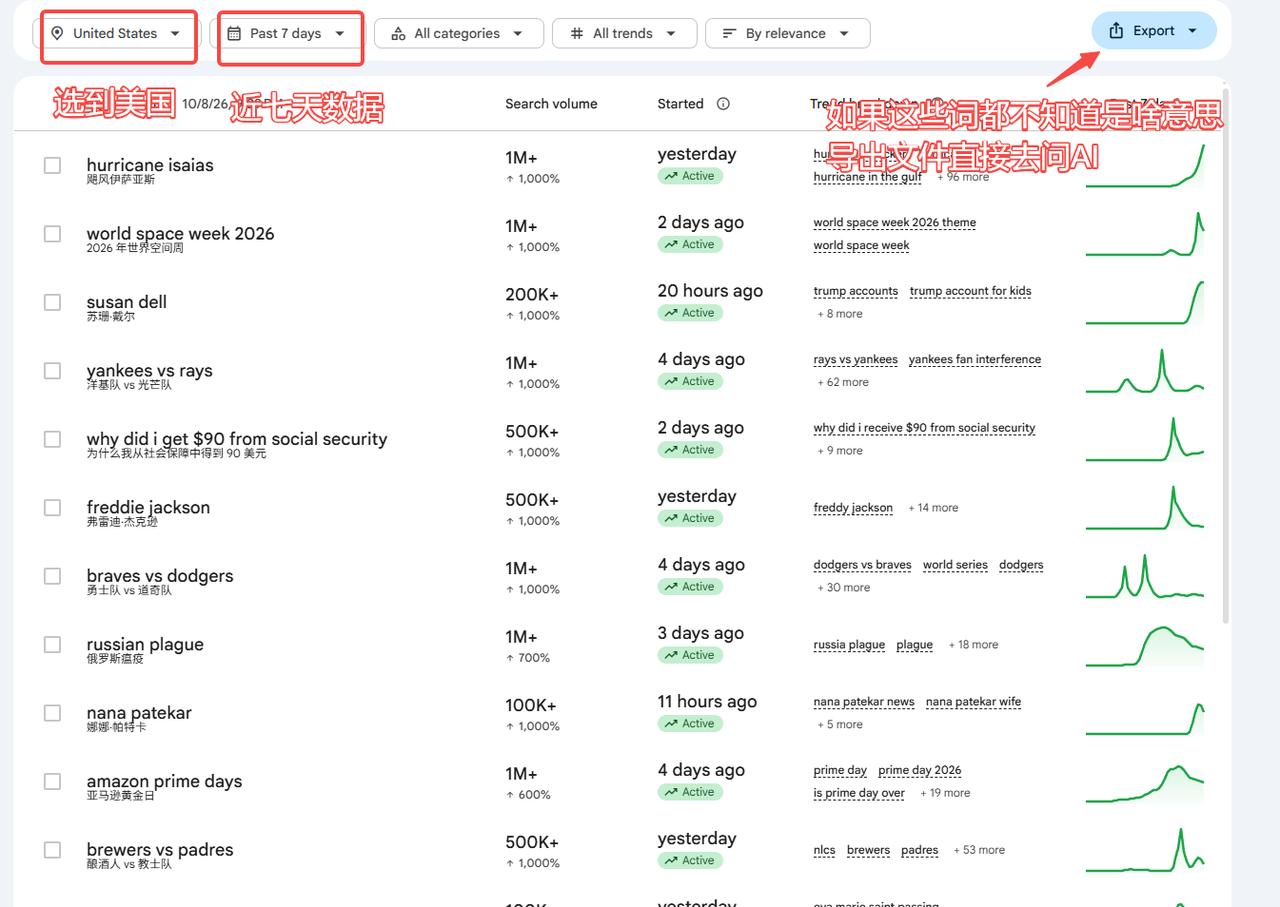The width and height of the screenshot is (1280, 907).
Task: Click the 'Search volume' column header
Action: coord(551,104)
